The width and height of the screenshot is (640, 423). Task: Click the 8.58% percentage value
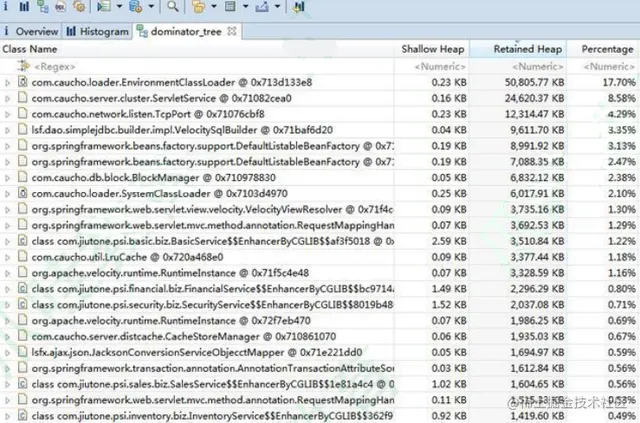click(x=622, y=98)
